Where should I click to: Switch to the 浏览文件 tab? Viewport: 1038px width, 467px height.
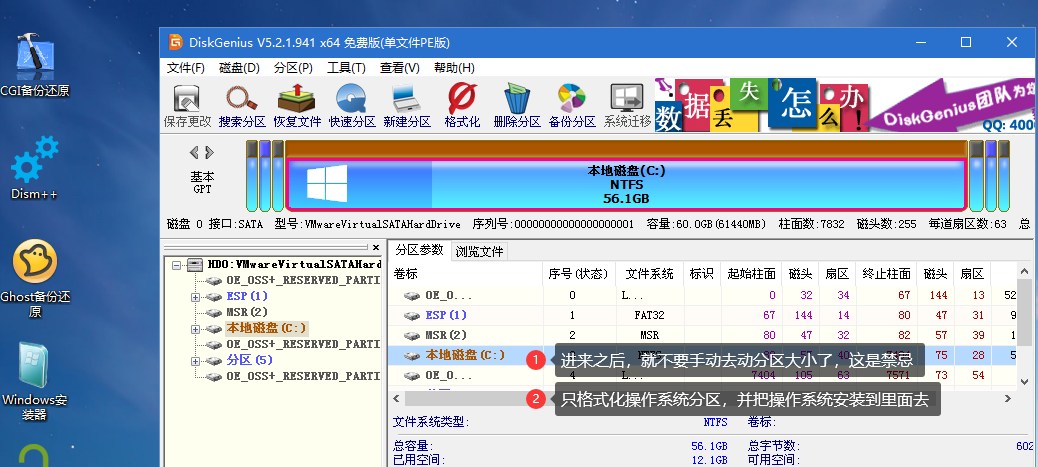tap(481, 251)
